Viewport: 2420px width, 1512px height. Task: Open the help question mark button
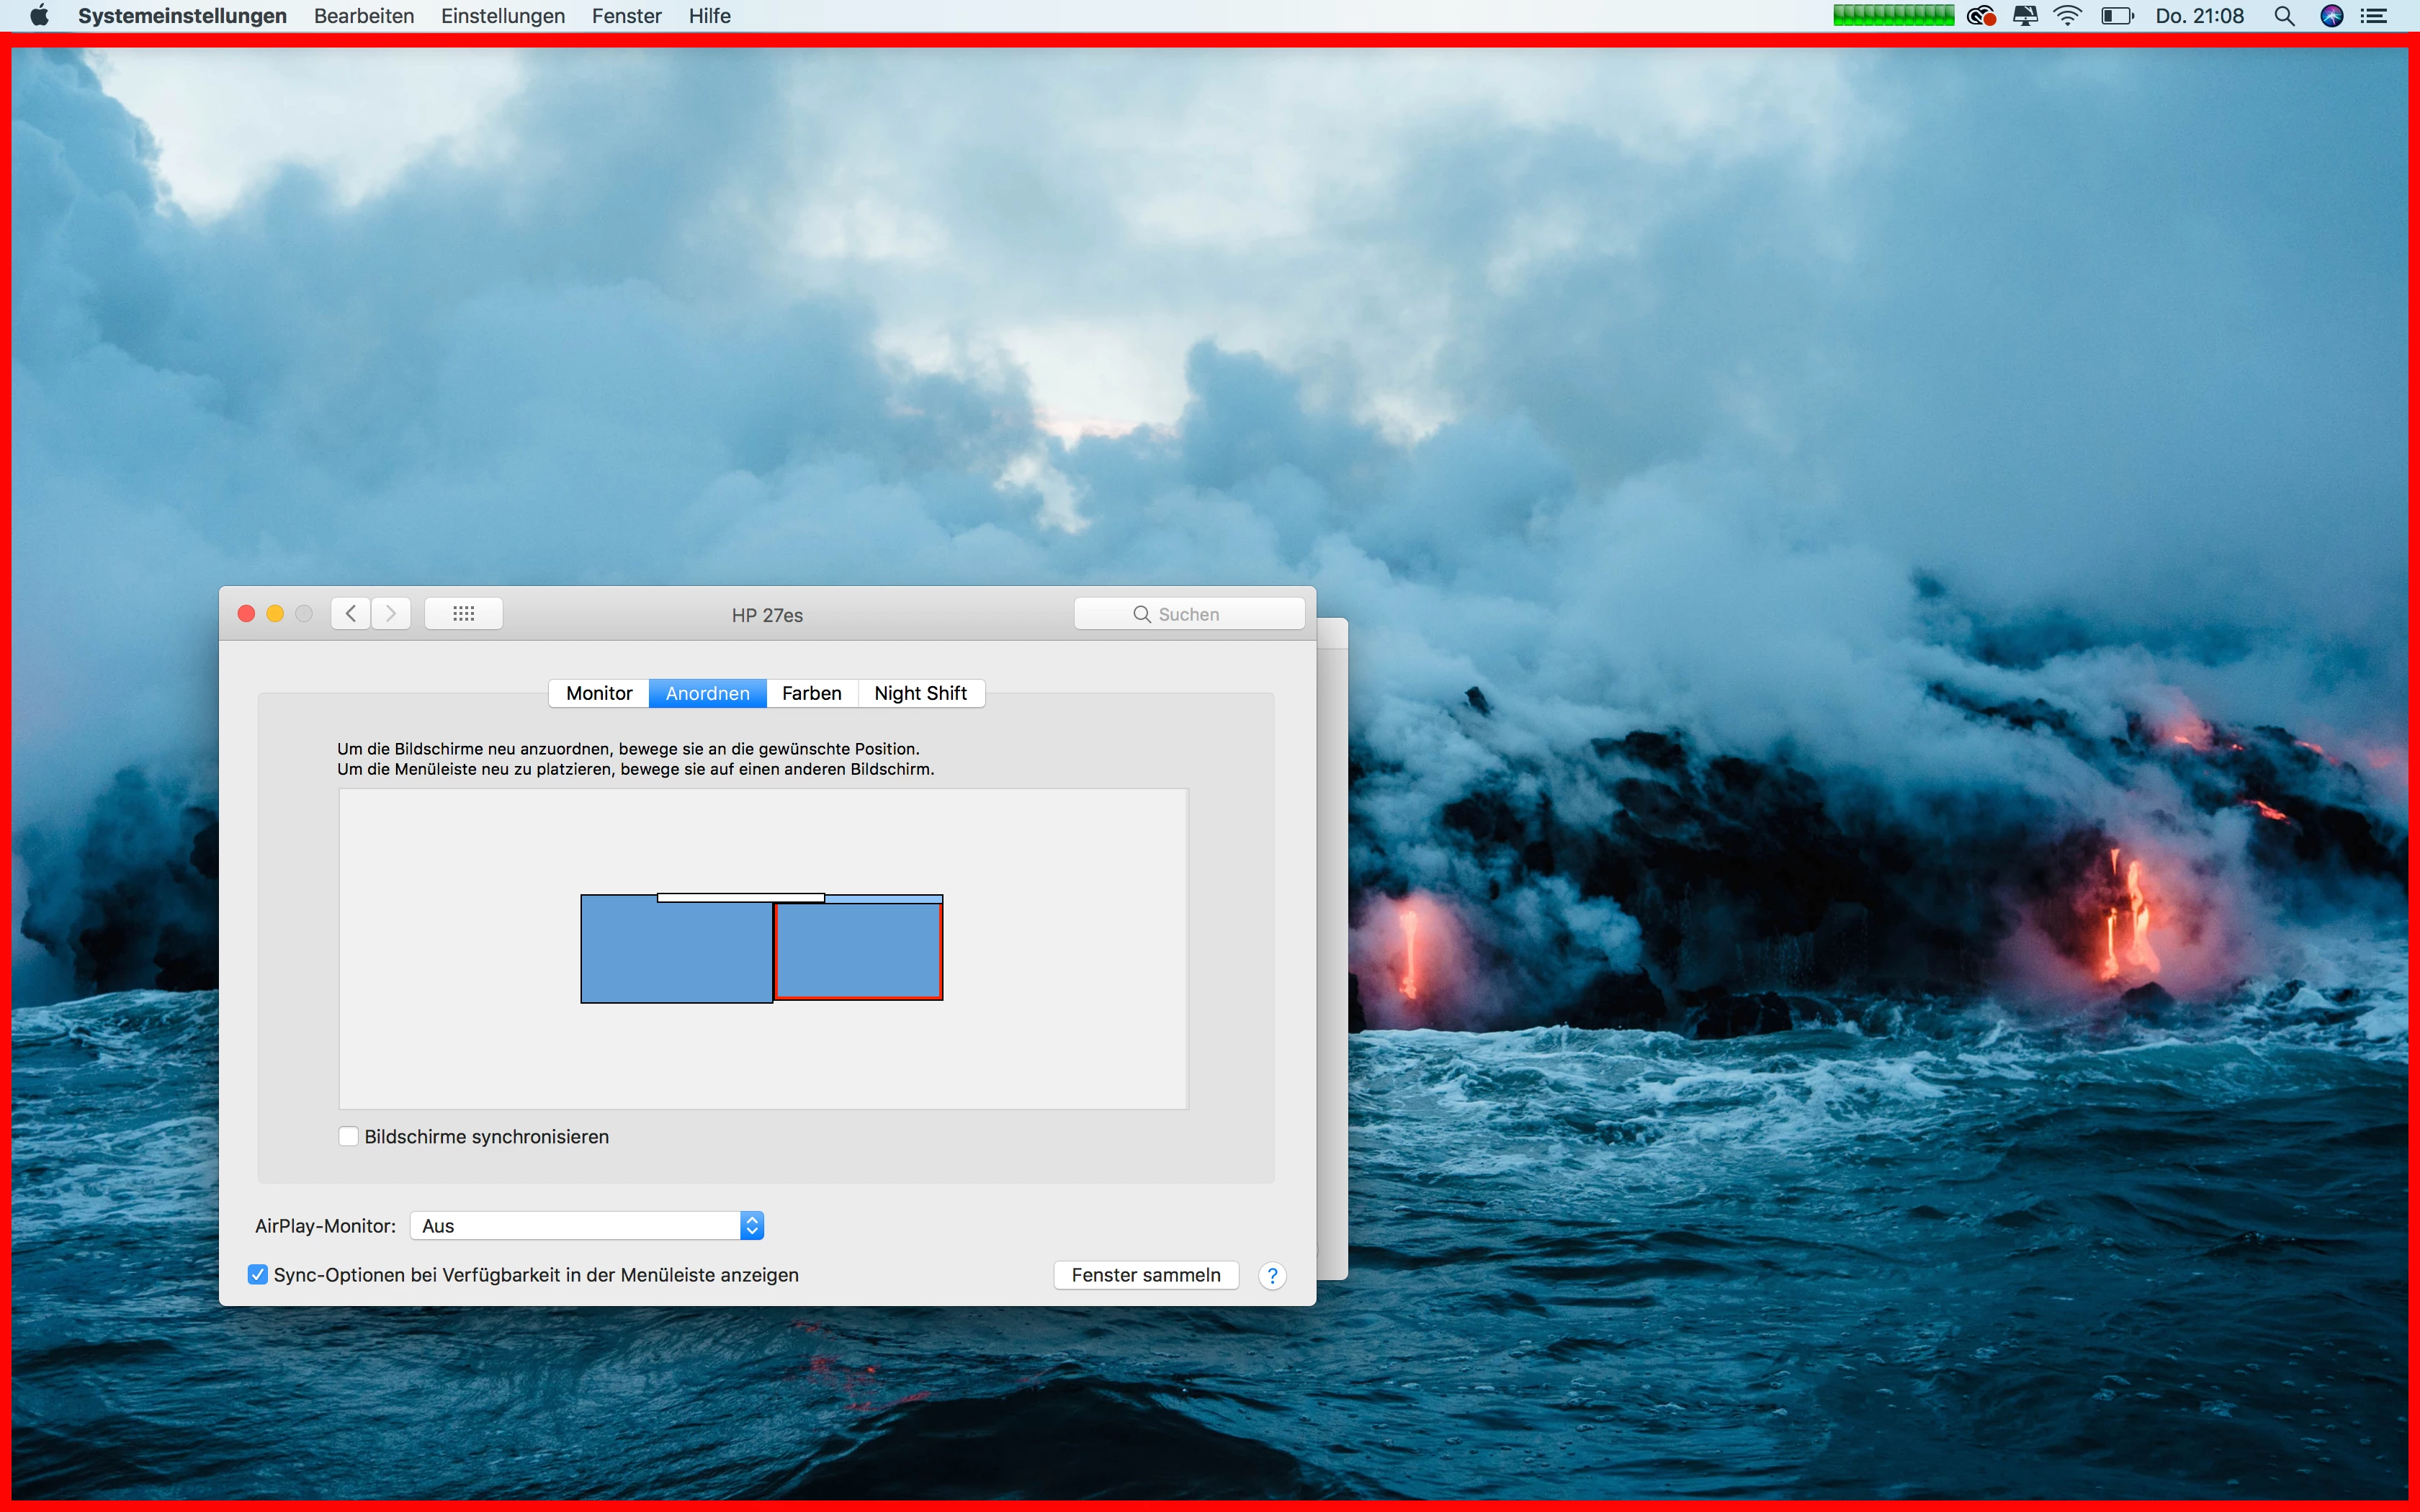(x=1272, y=1275)
